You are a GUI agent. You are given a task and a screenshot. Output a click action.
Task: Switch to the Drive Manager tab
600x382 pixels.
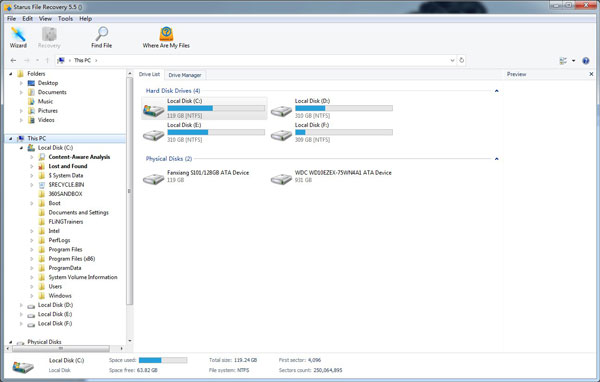tap(185, 75)
